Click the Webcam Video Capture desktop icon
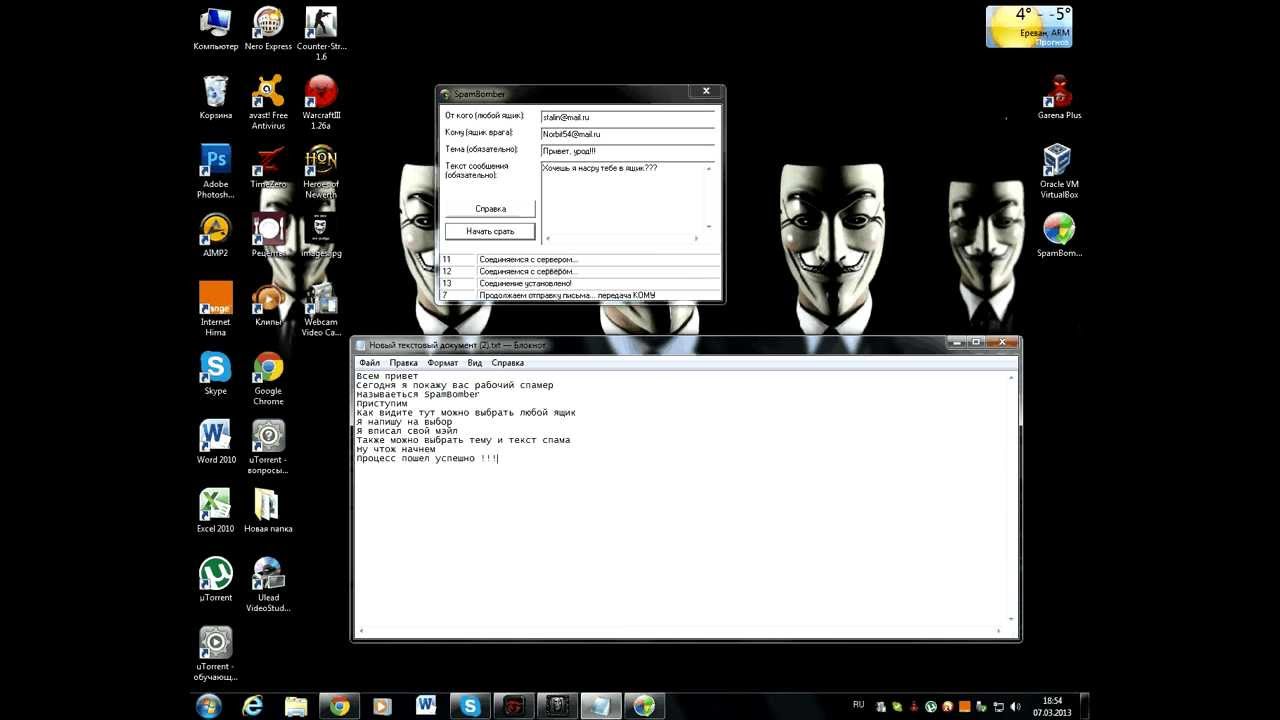 coord(321,310)
